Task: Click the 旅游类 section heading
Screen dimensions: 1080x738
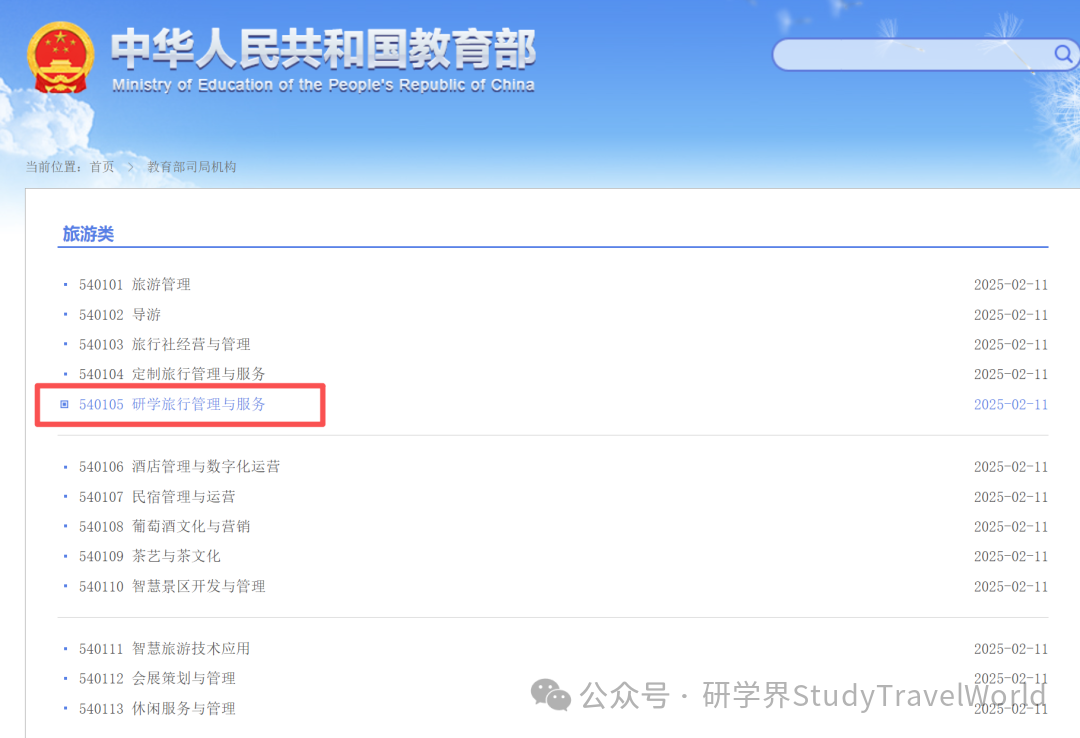Action: pyautogui.click(x=88, y=233)
